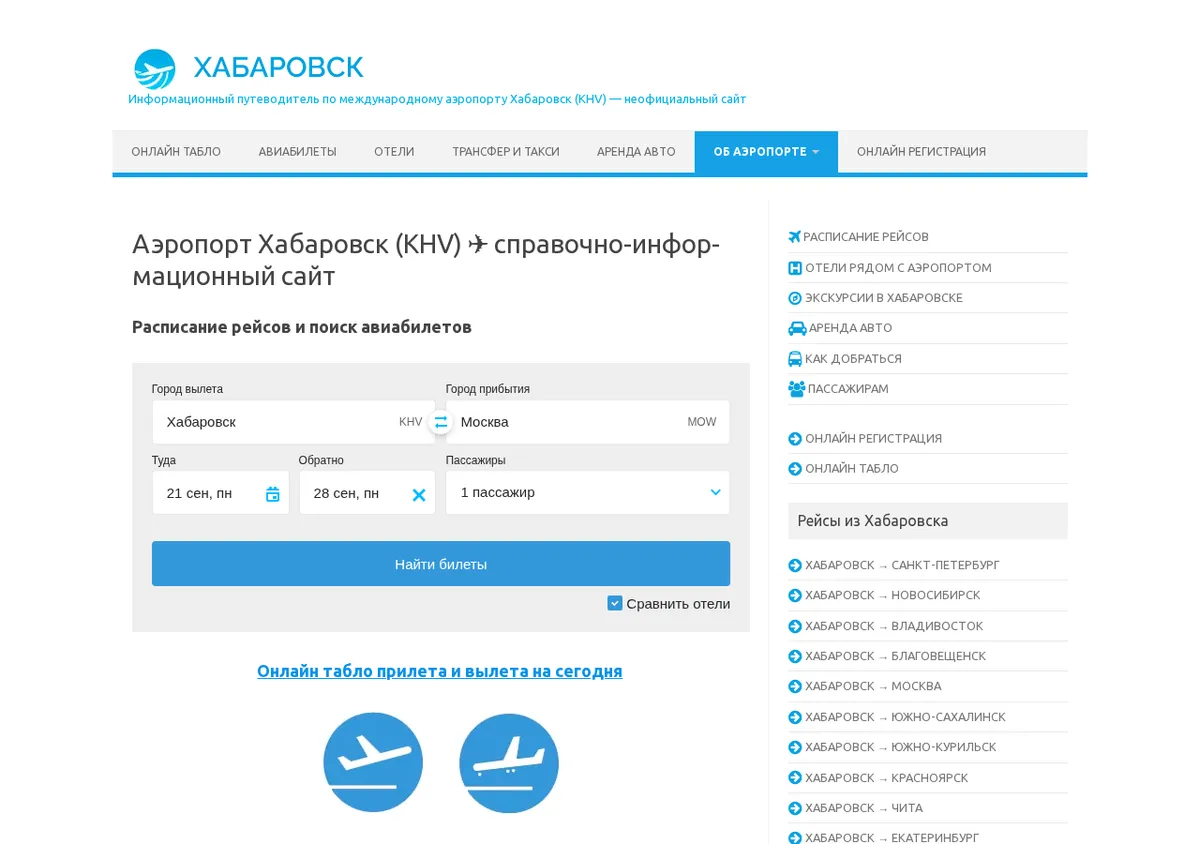Open Отели рядом с аэропортом sidebar link
Screen dimensions: 1200x844
tap(898, 268)
